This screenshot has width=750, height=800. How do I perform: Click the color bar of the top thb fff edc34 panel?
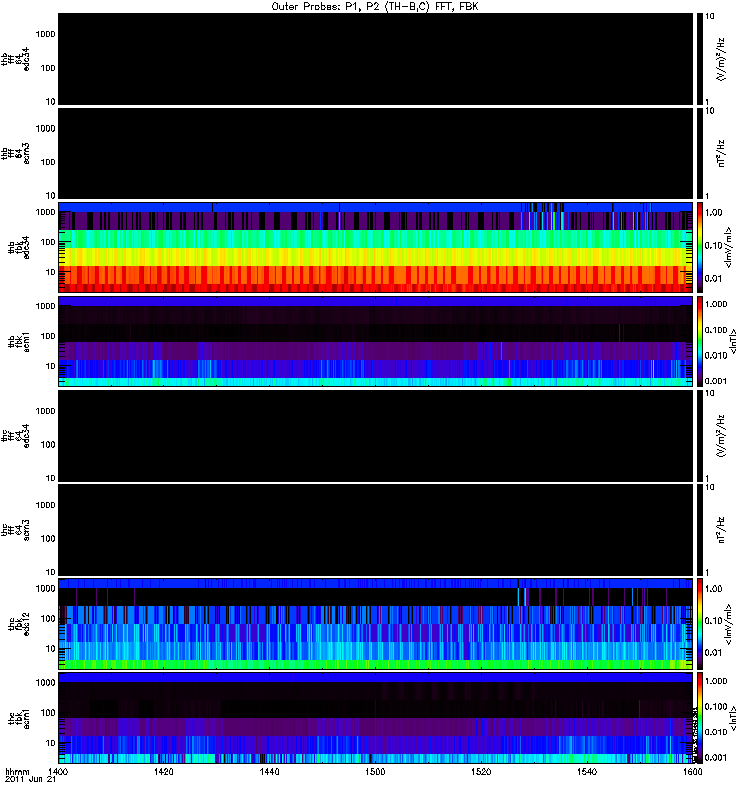pos(701,58)
